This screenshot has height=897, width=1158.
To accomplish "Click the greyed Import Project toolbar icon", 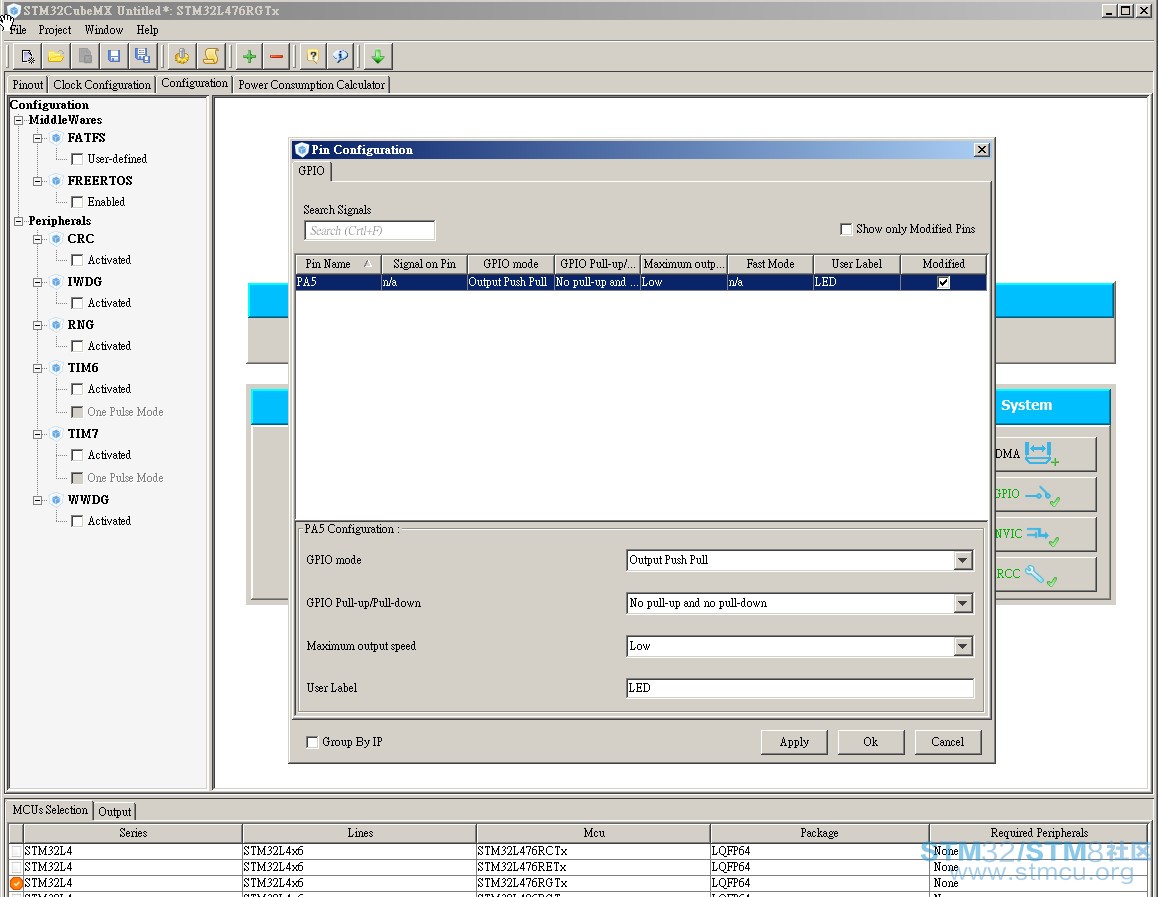I will 85,56.
